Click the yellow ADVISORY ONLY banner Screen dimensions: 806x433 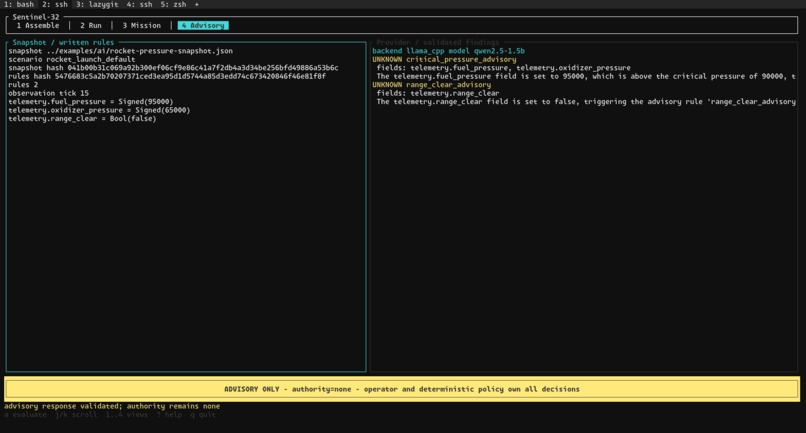coord(402,389)
